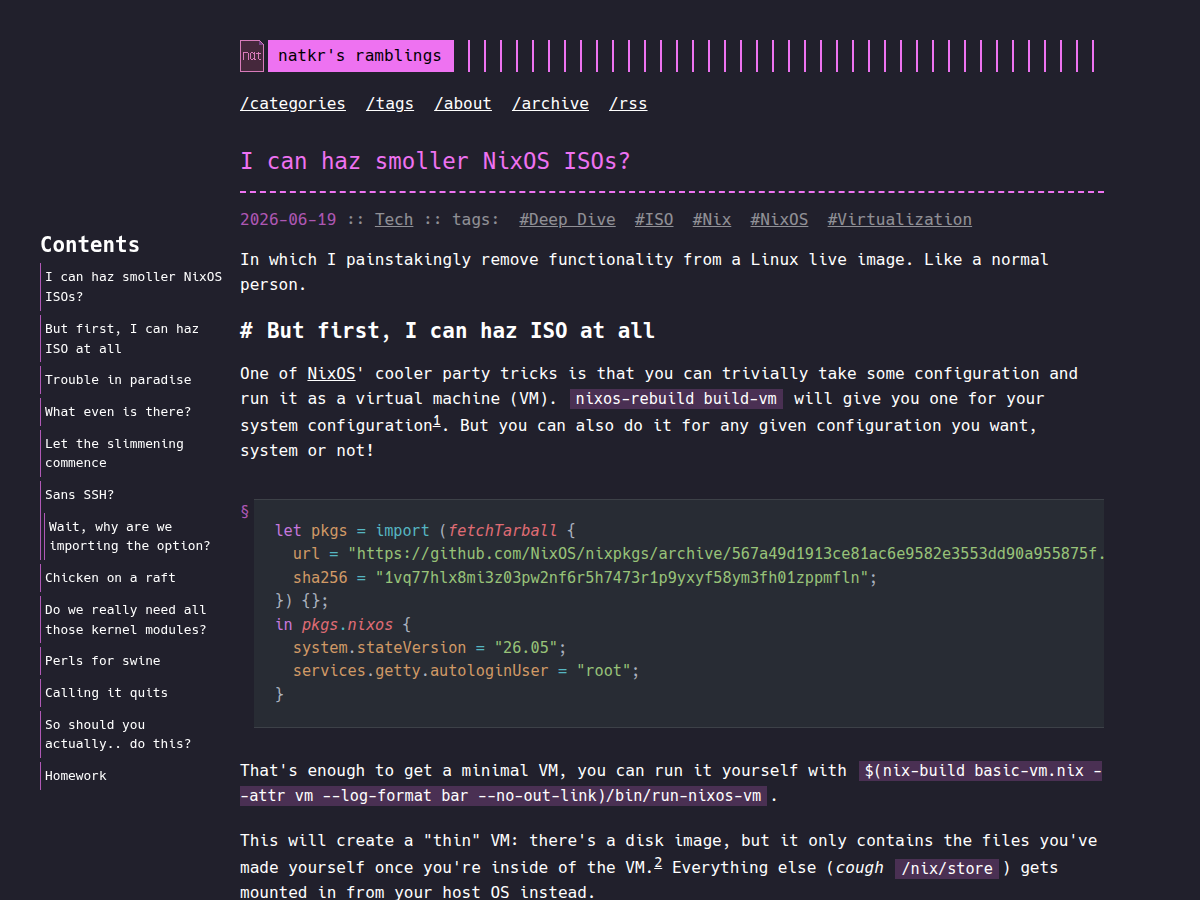Go to the /about page
The height and width of the screenshot is (900, 1200).
(463, 104)
